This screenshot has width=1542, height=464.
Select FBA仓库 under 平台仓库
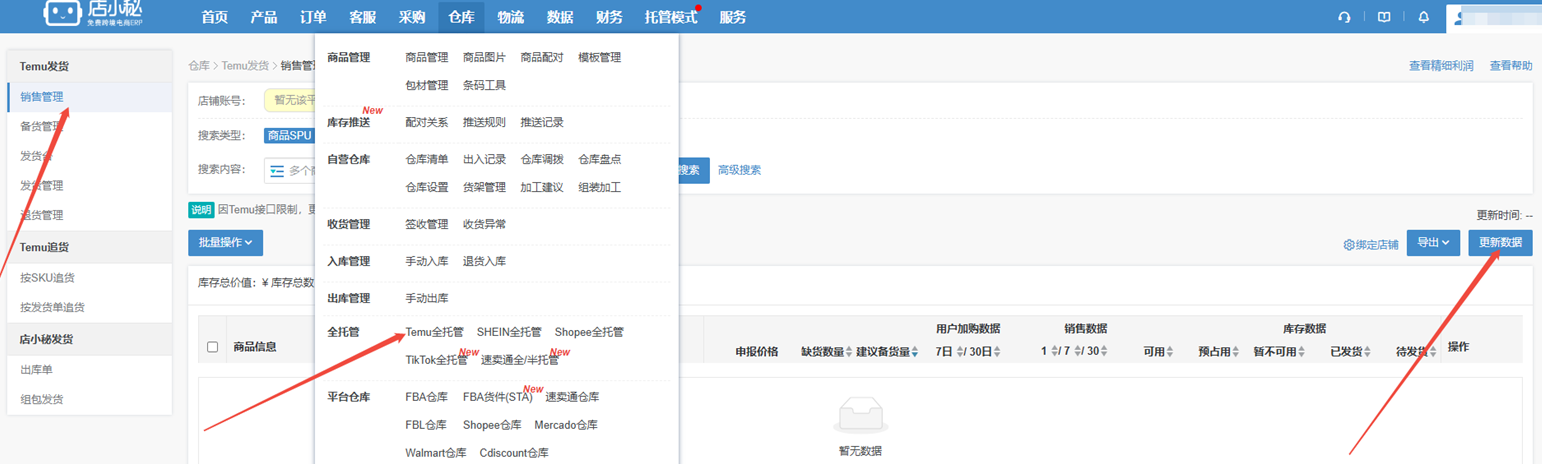(426, 397)
